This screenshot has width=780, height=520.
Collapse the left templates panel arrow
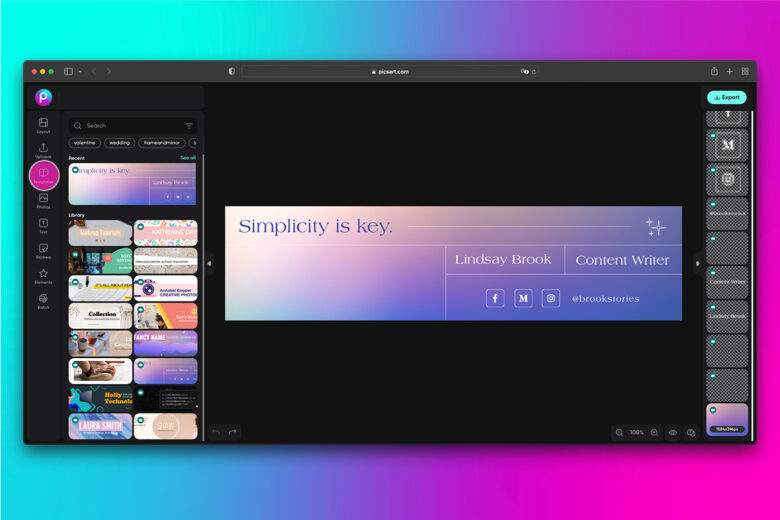point(209,264)
